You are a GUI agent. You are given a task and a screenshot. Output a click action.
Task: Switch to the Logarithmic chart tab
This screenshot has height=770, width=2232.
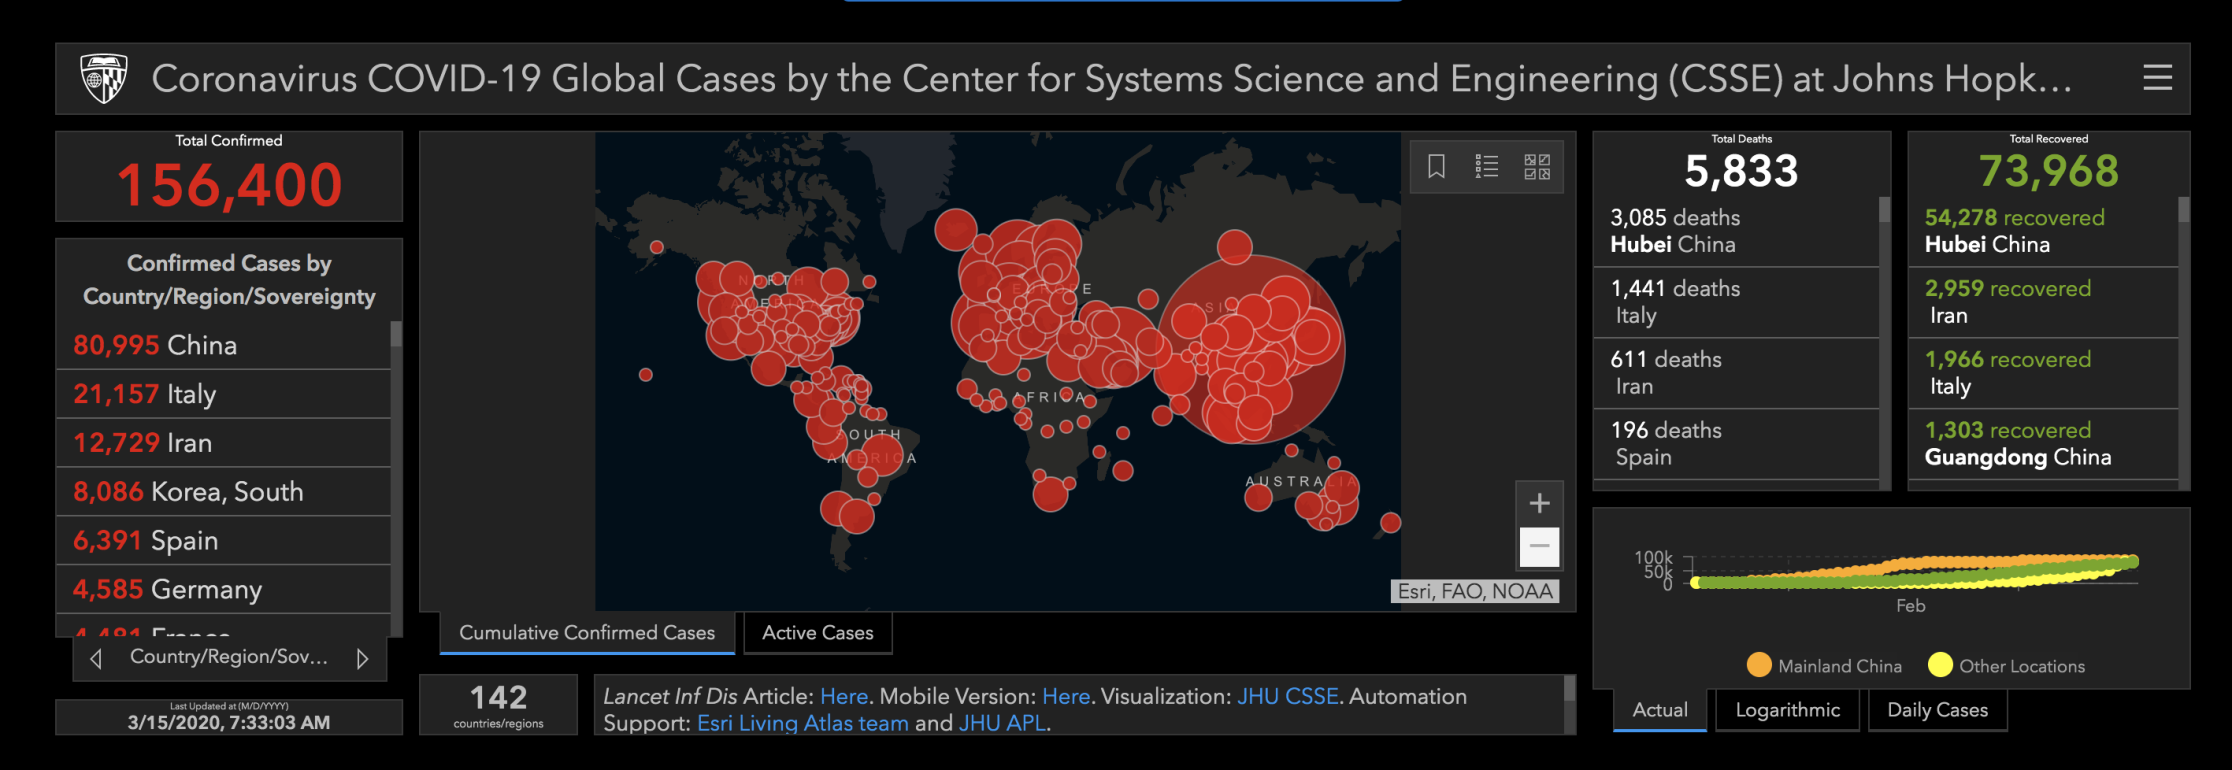(x=1788, y=710)
